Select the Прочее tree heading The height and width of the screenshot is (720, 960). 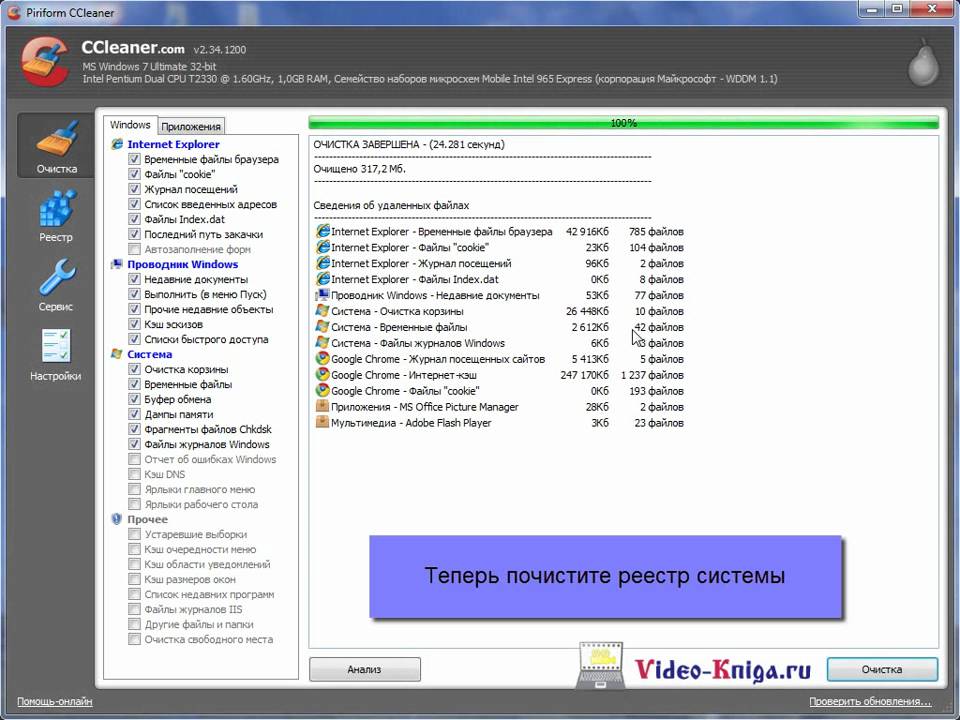(x=148, y=519)
